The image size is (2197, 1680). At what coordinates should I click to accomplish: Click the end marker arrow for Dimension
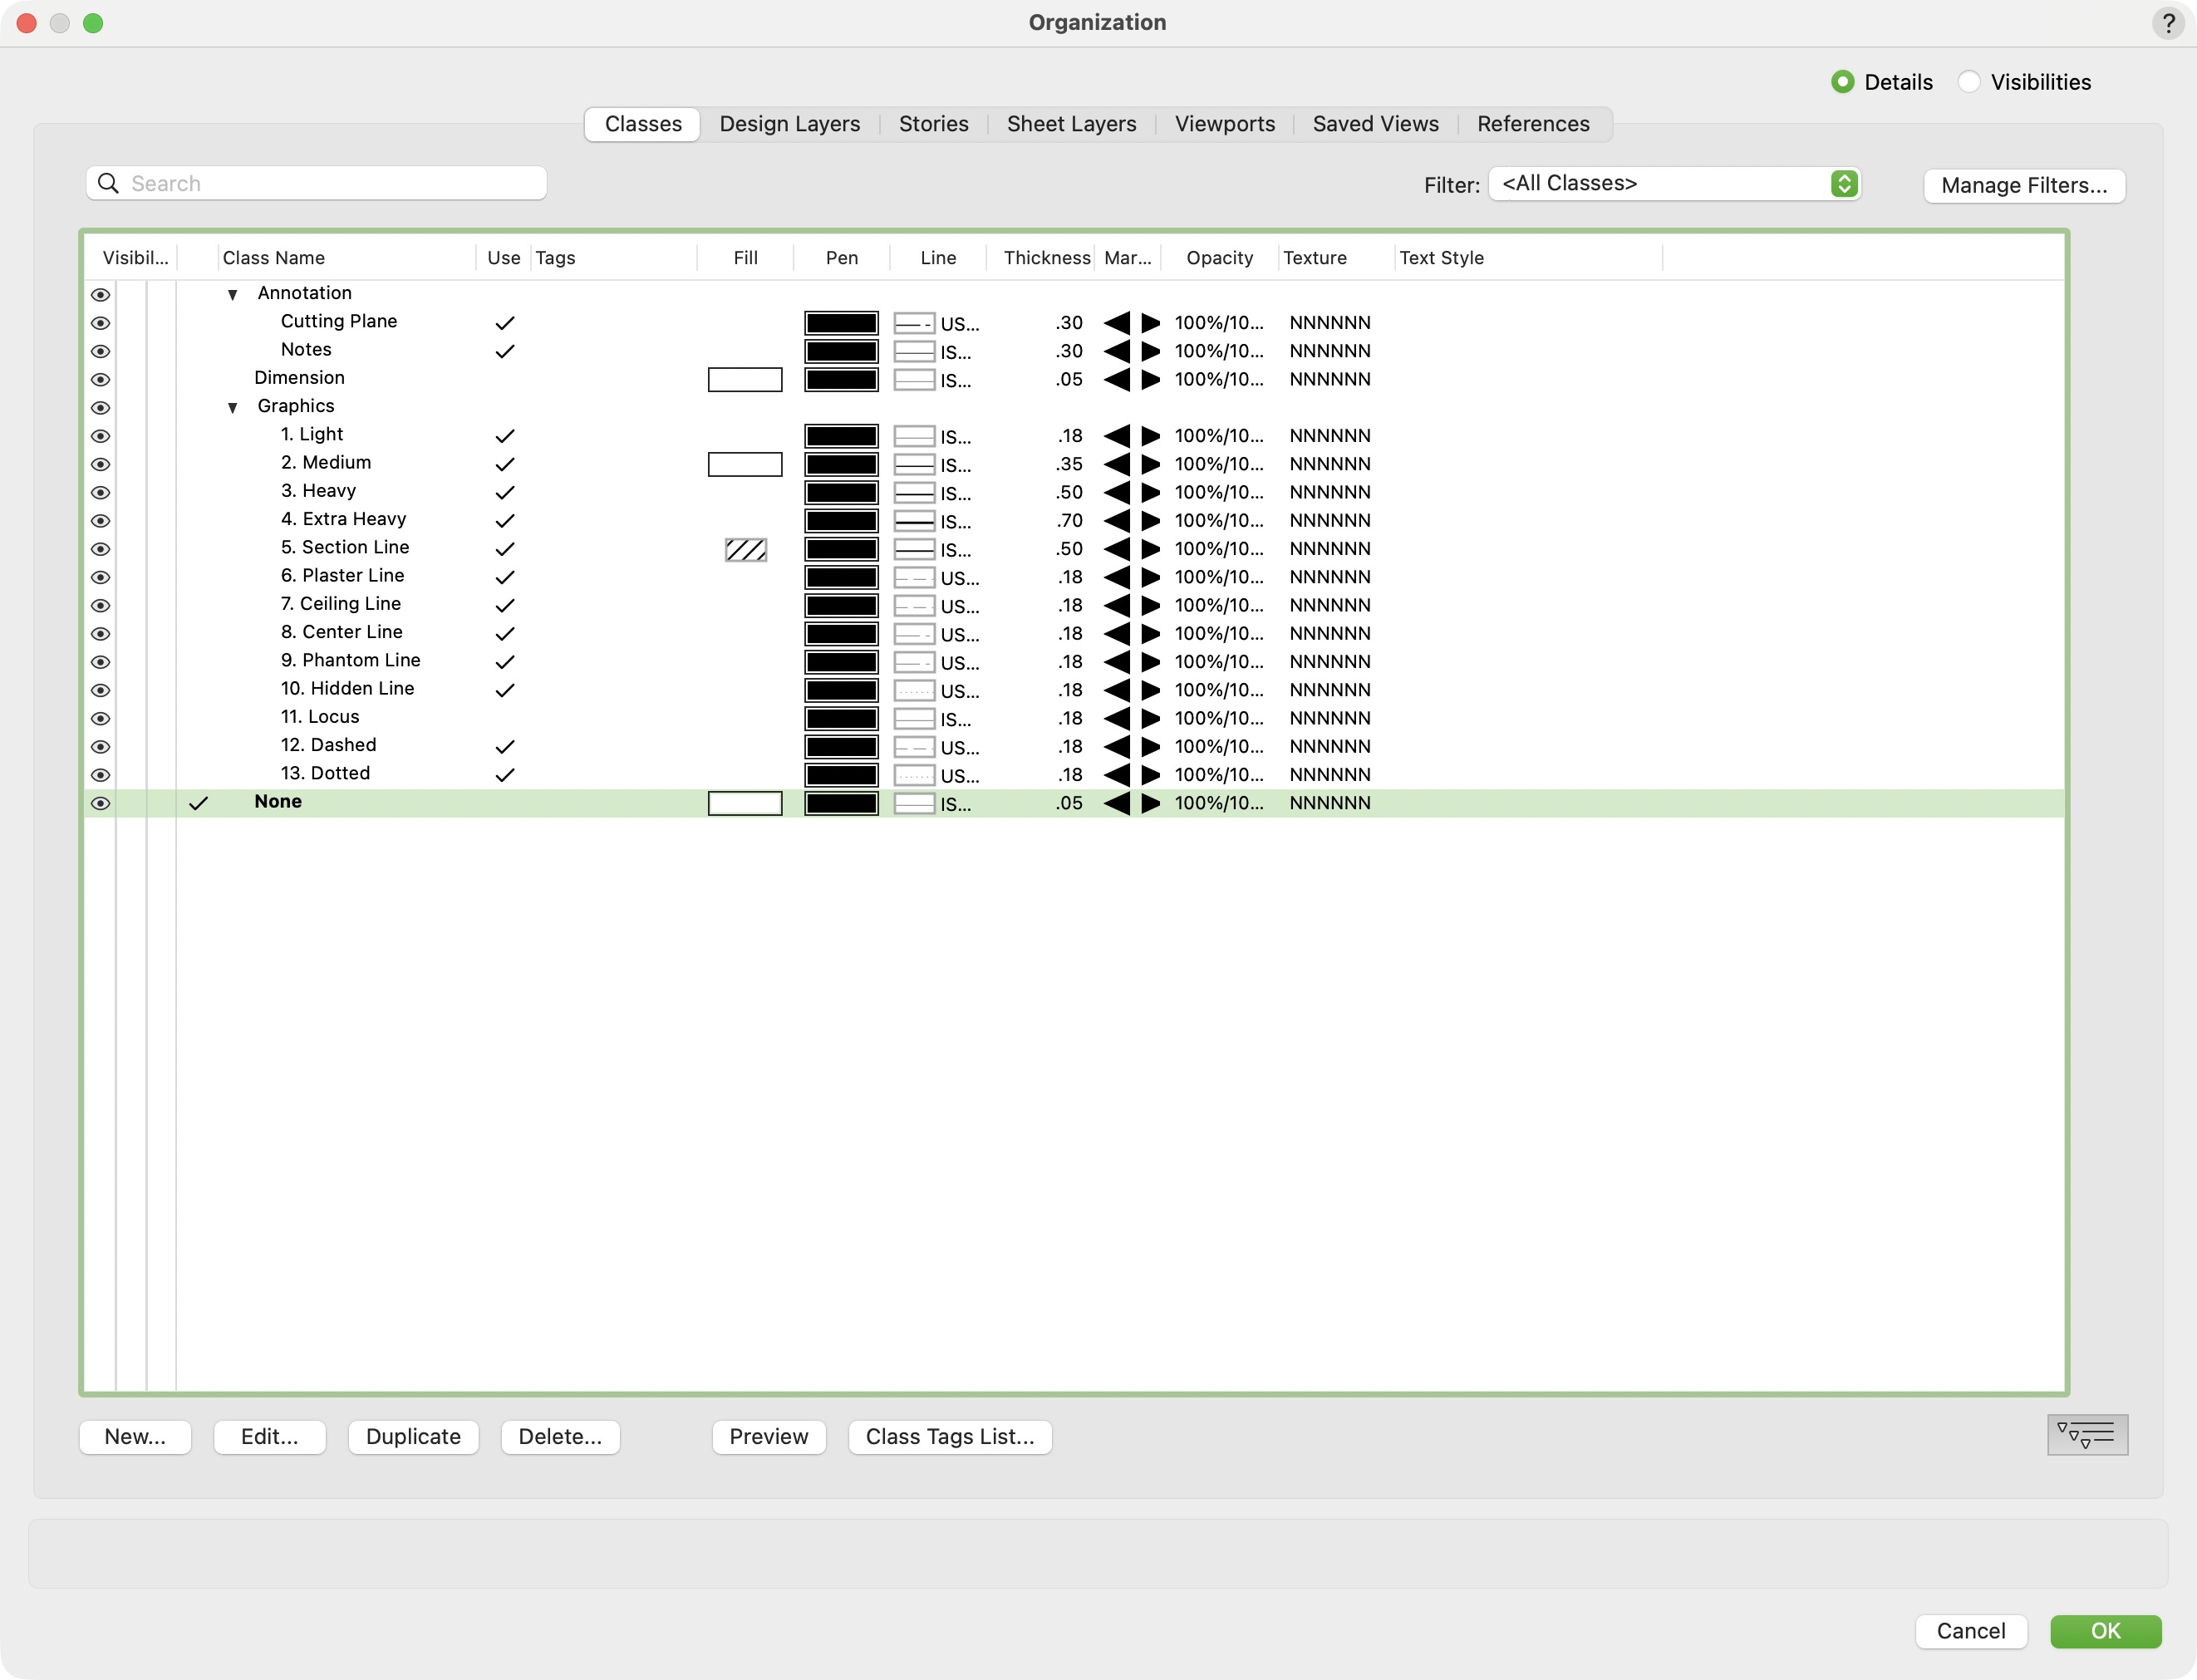click(1151, 380)
